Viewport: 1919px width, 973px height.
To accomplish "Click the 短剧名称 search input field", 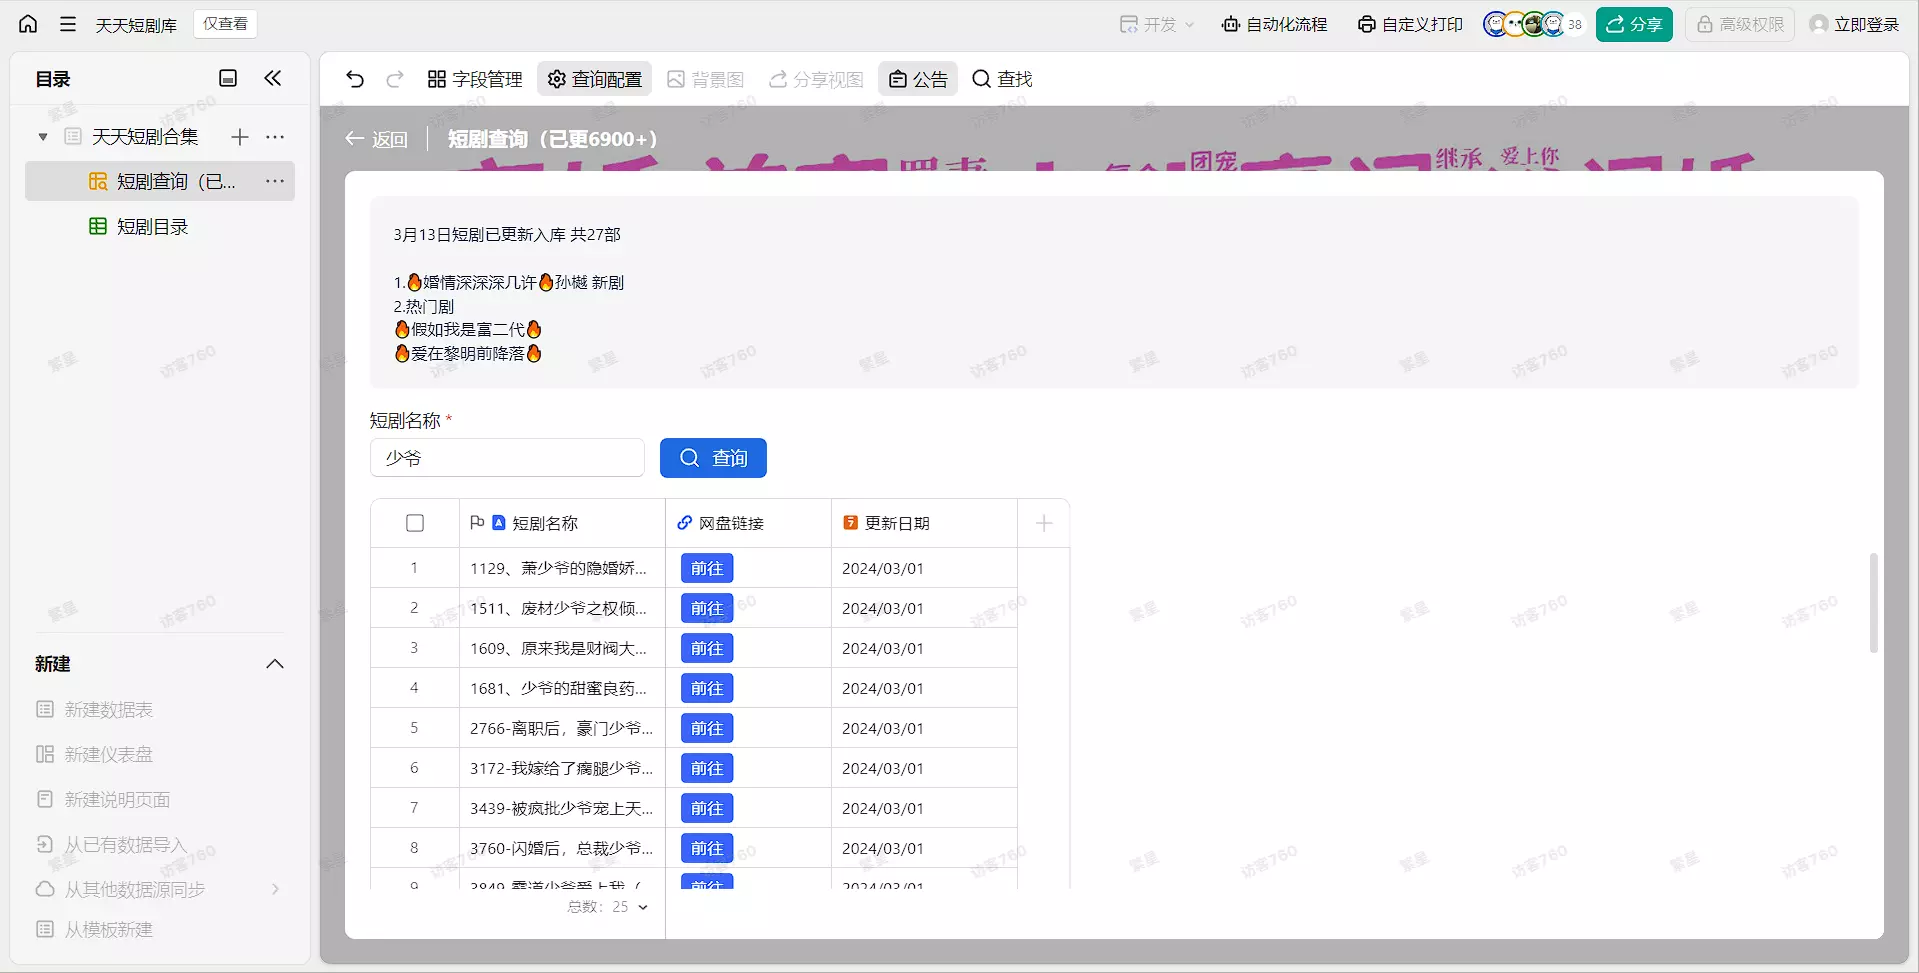I will point(507,458).
